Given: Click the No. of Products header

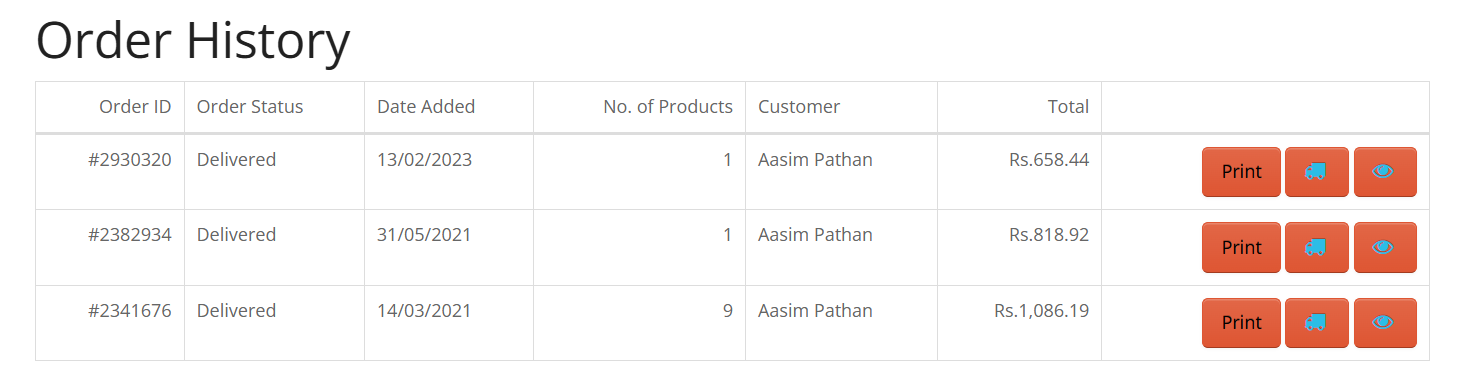Looking at the screenshot, I should pyautogui.click(x=668, y=106).
